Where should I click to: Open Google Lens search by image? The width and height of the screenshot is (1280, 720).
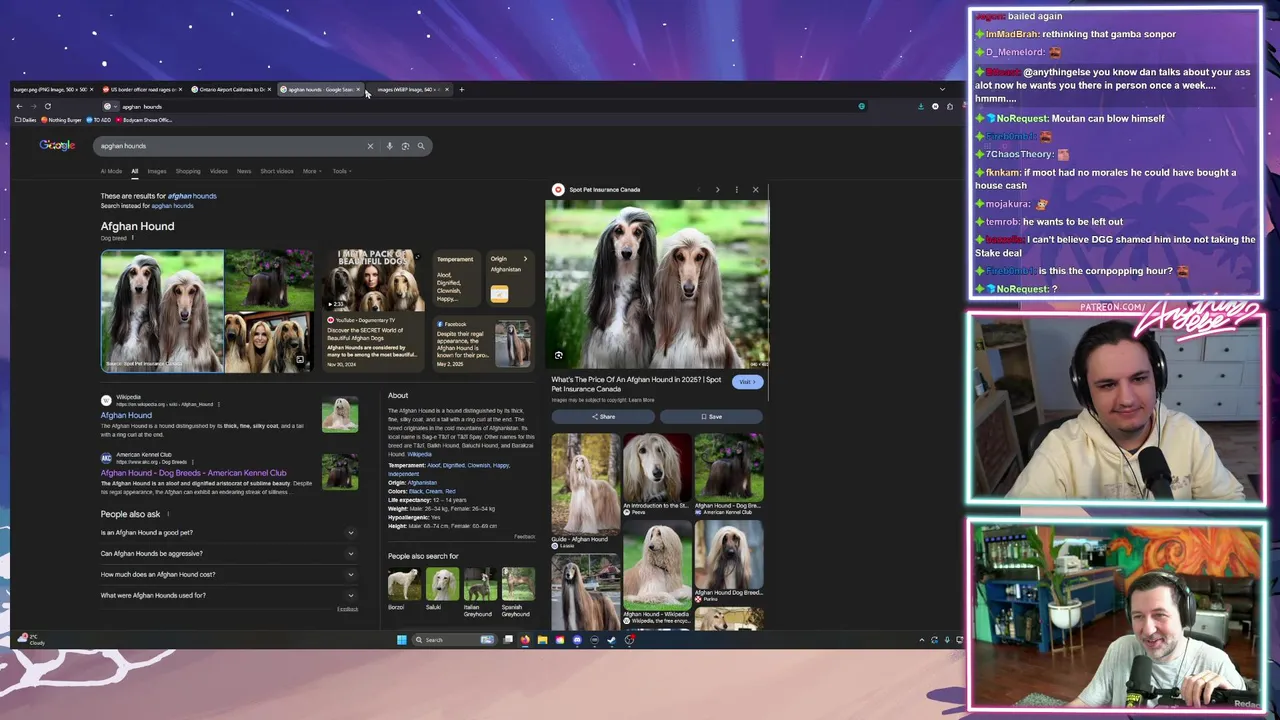click(x=405, y=146)
